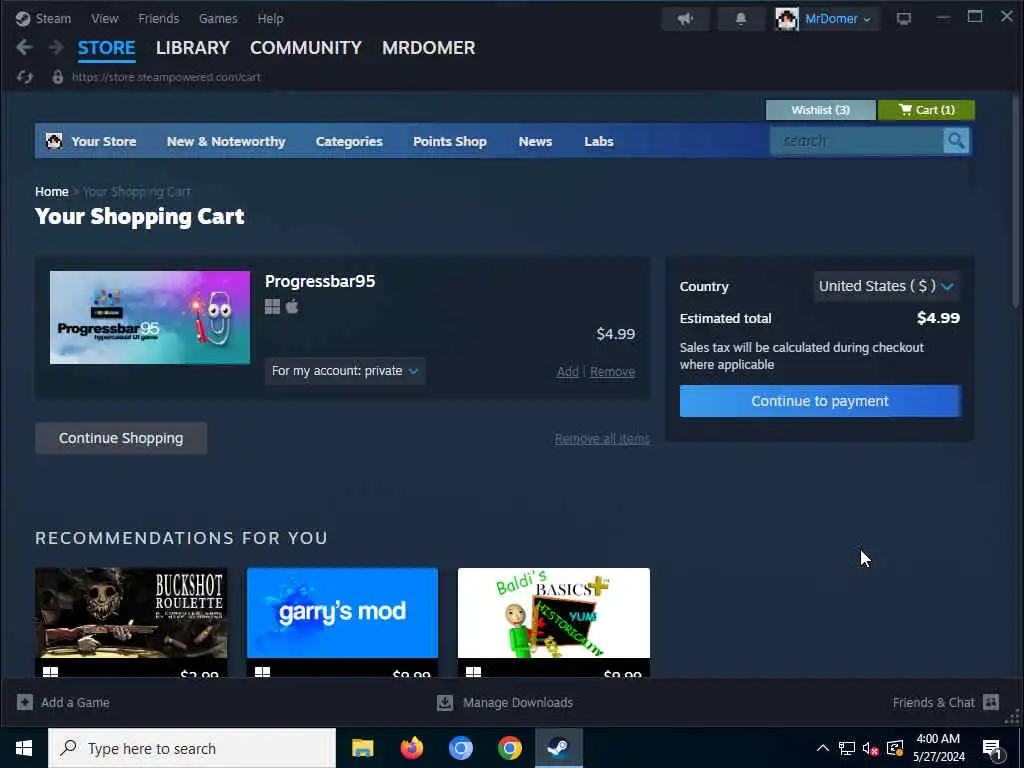Click the store URL address text

(x=166, y=77)
